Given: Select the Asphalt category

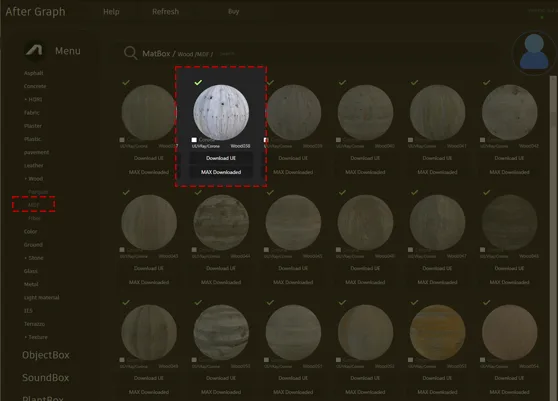Looking at the screenshot, I should click(x=33, y=73).
